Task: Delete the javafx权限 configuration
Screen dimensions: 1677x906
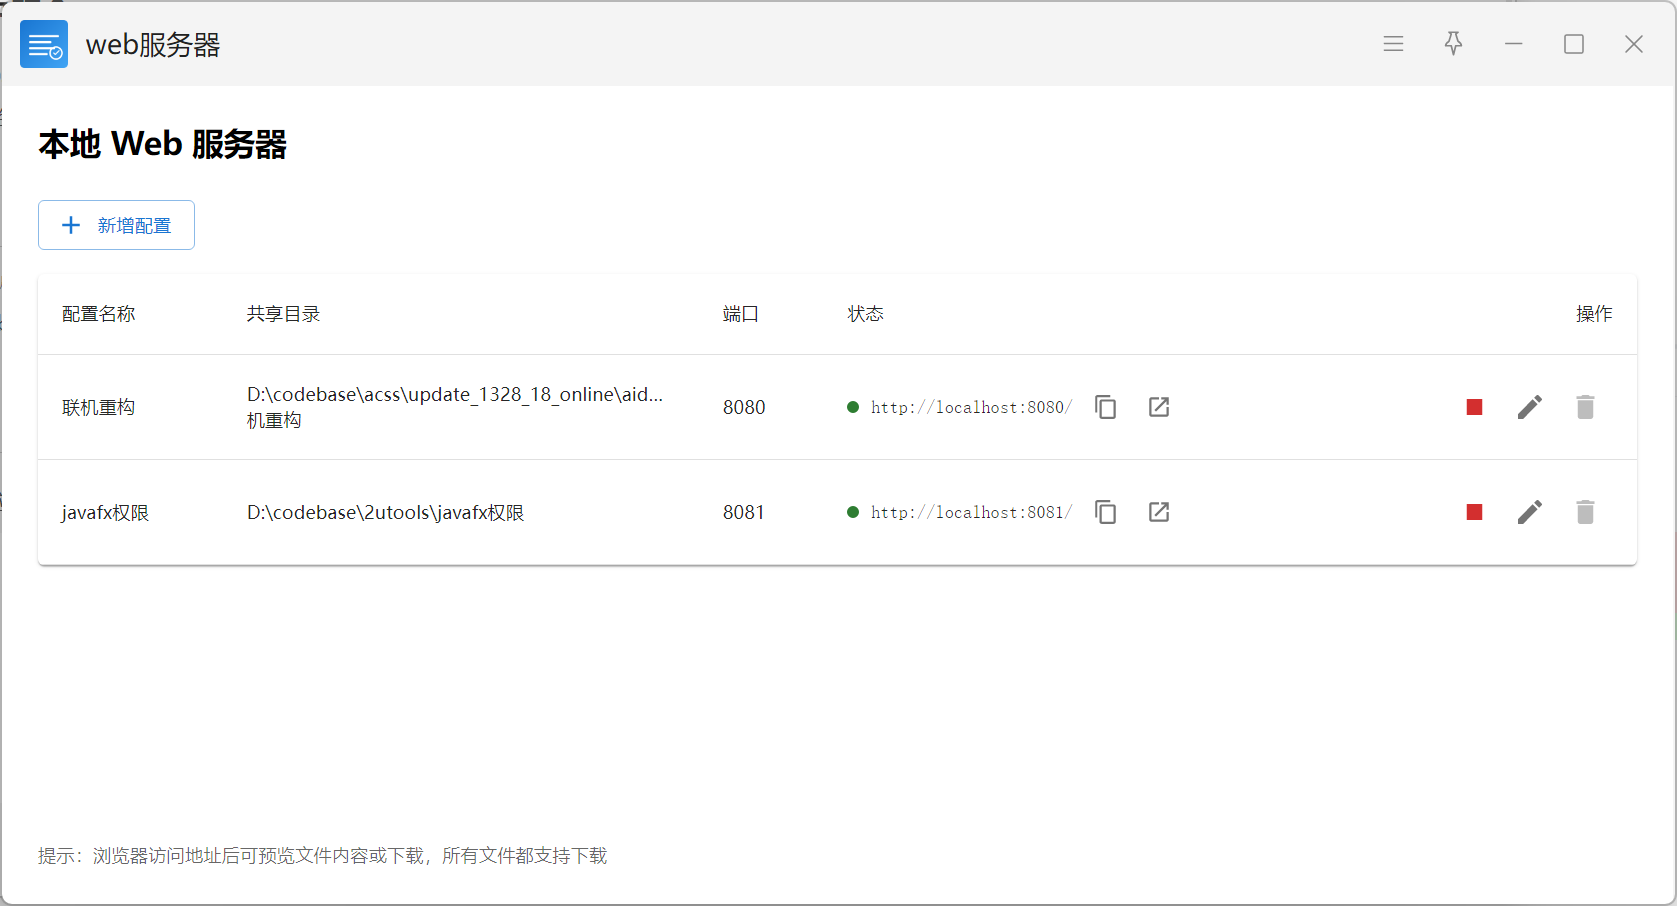Action: pos(1585,512)
